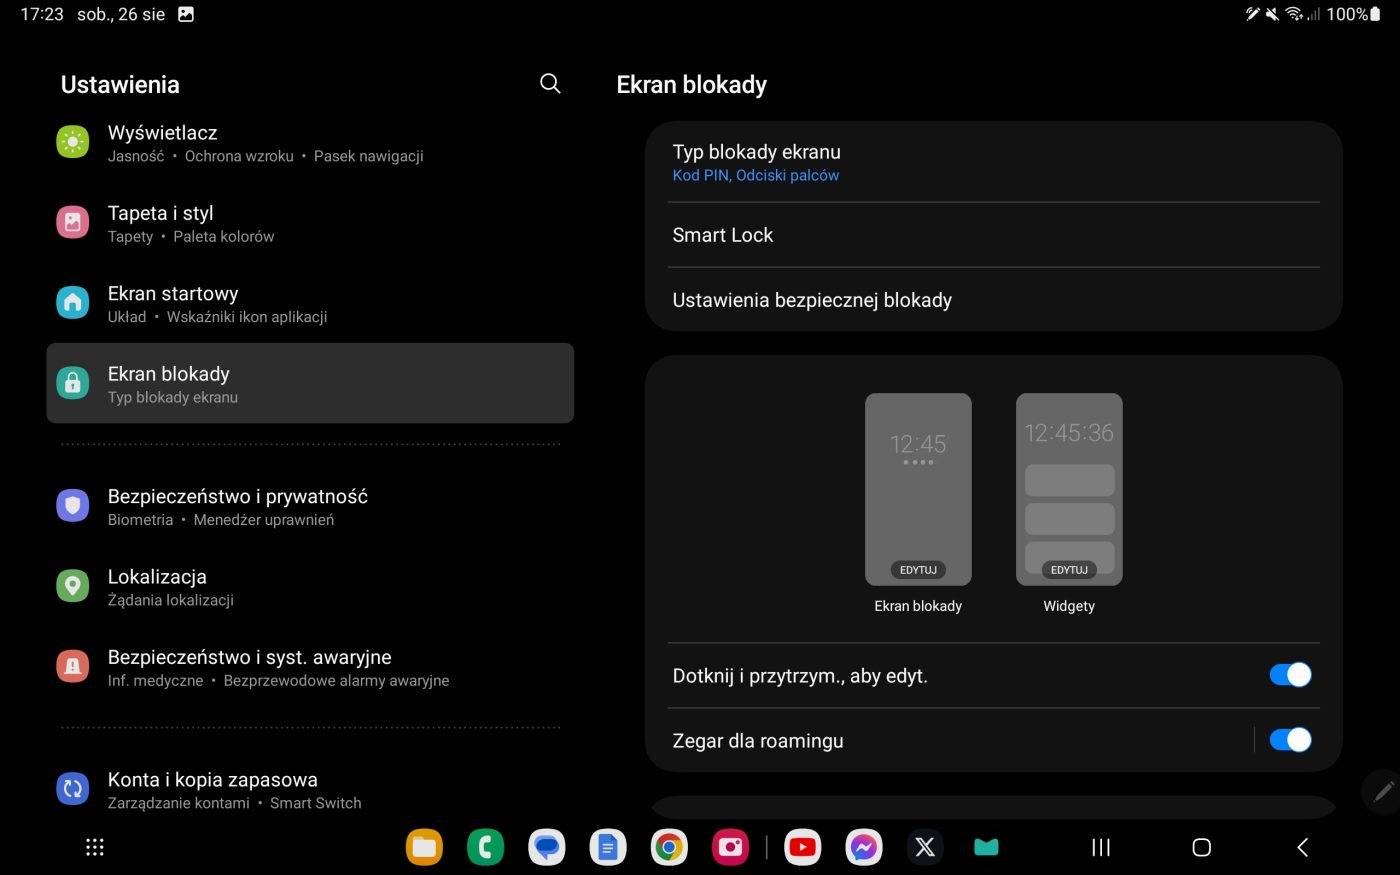Launch the red Camera app

tap(730, 848)
